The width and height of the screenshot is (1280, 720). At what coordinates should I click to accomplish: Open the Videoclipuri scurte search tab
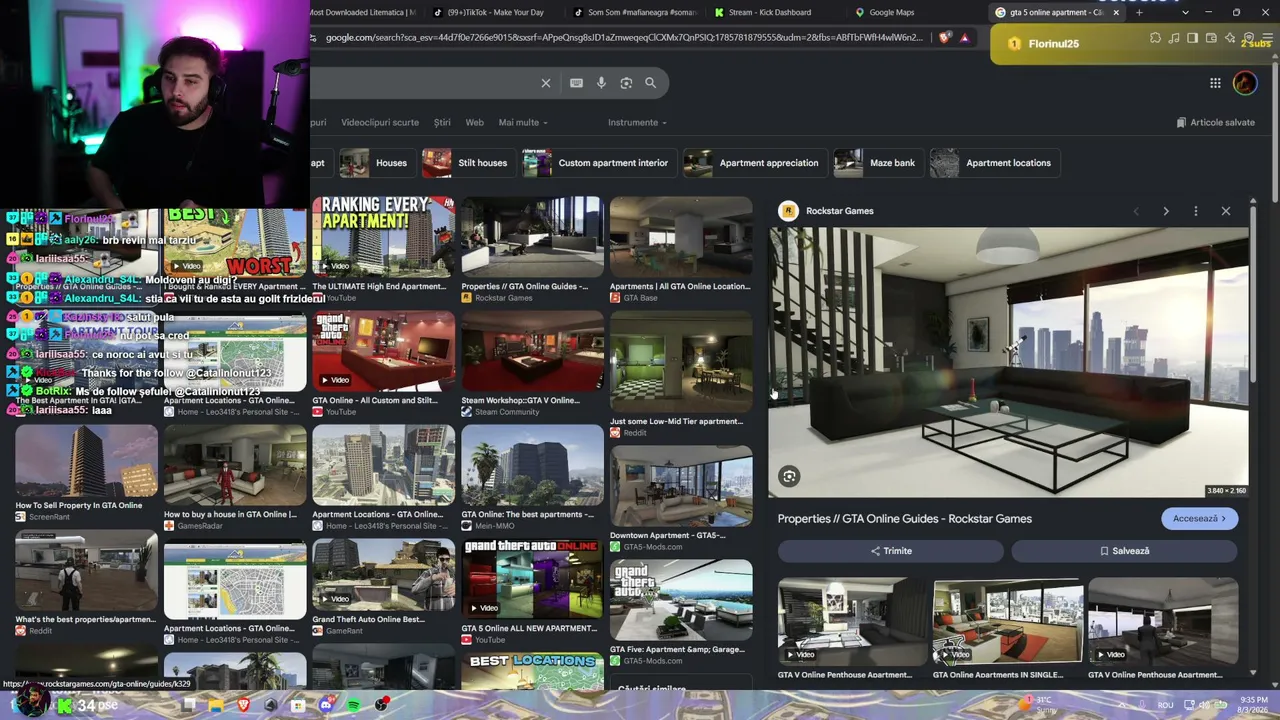380,122
